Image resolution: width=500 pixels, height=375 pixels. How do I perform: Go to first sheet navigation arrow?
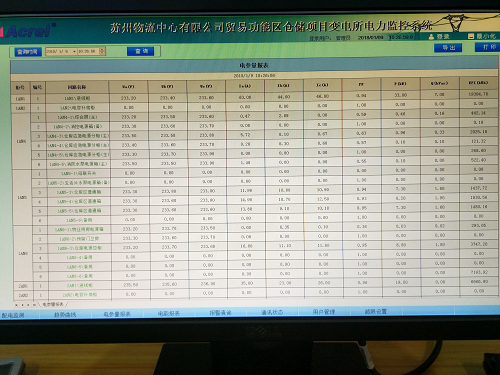16,305
